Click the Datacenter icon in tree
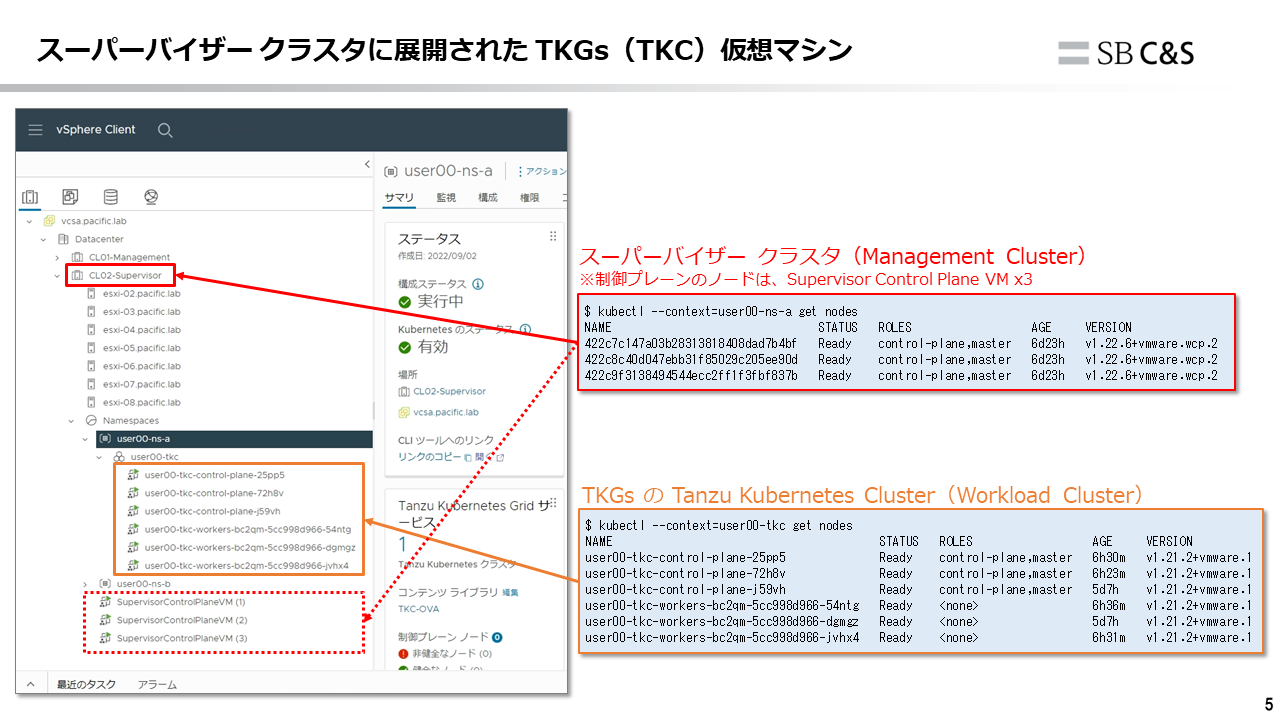The image size is (1280, 720). pos(63,239)
